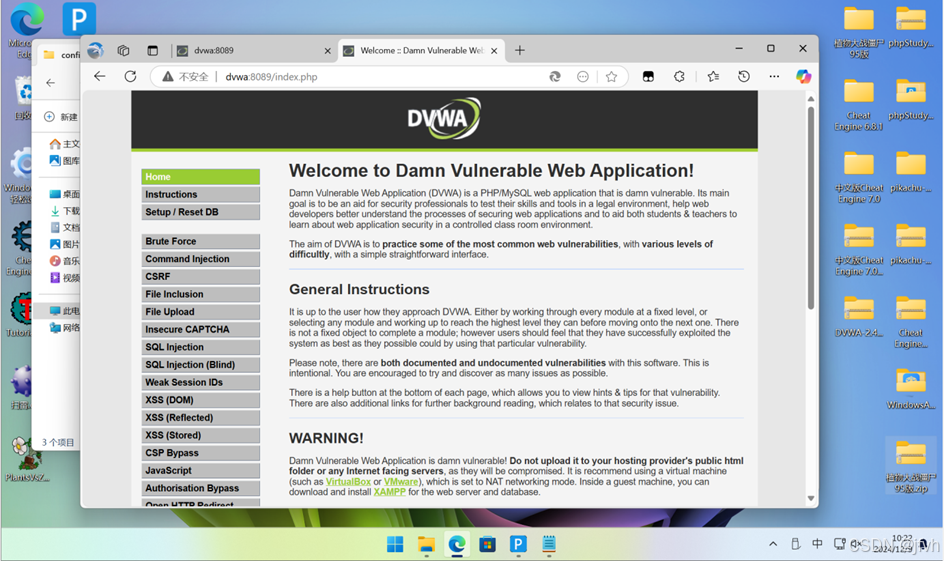Click the page scrollbar down arrow
Viewport: 944px width, 561px height.
[811, 498]
